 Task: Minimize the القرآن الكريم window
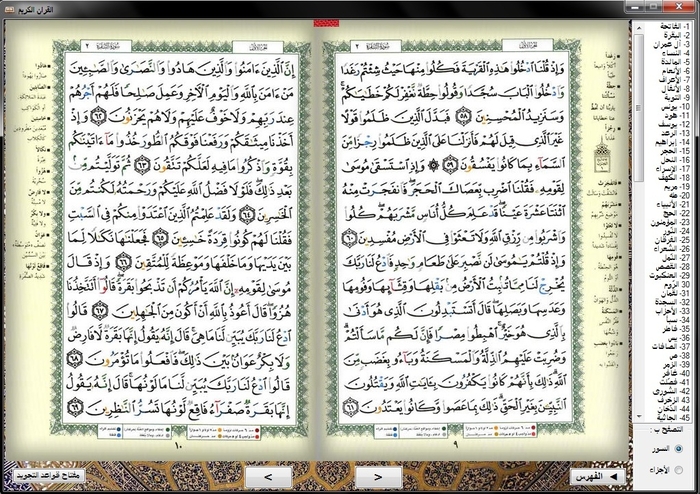coord(635,7)
